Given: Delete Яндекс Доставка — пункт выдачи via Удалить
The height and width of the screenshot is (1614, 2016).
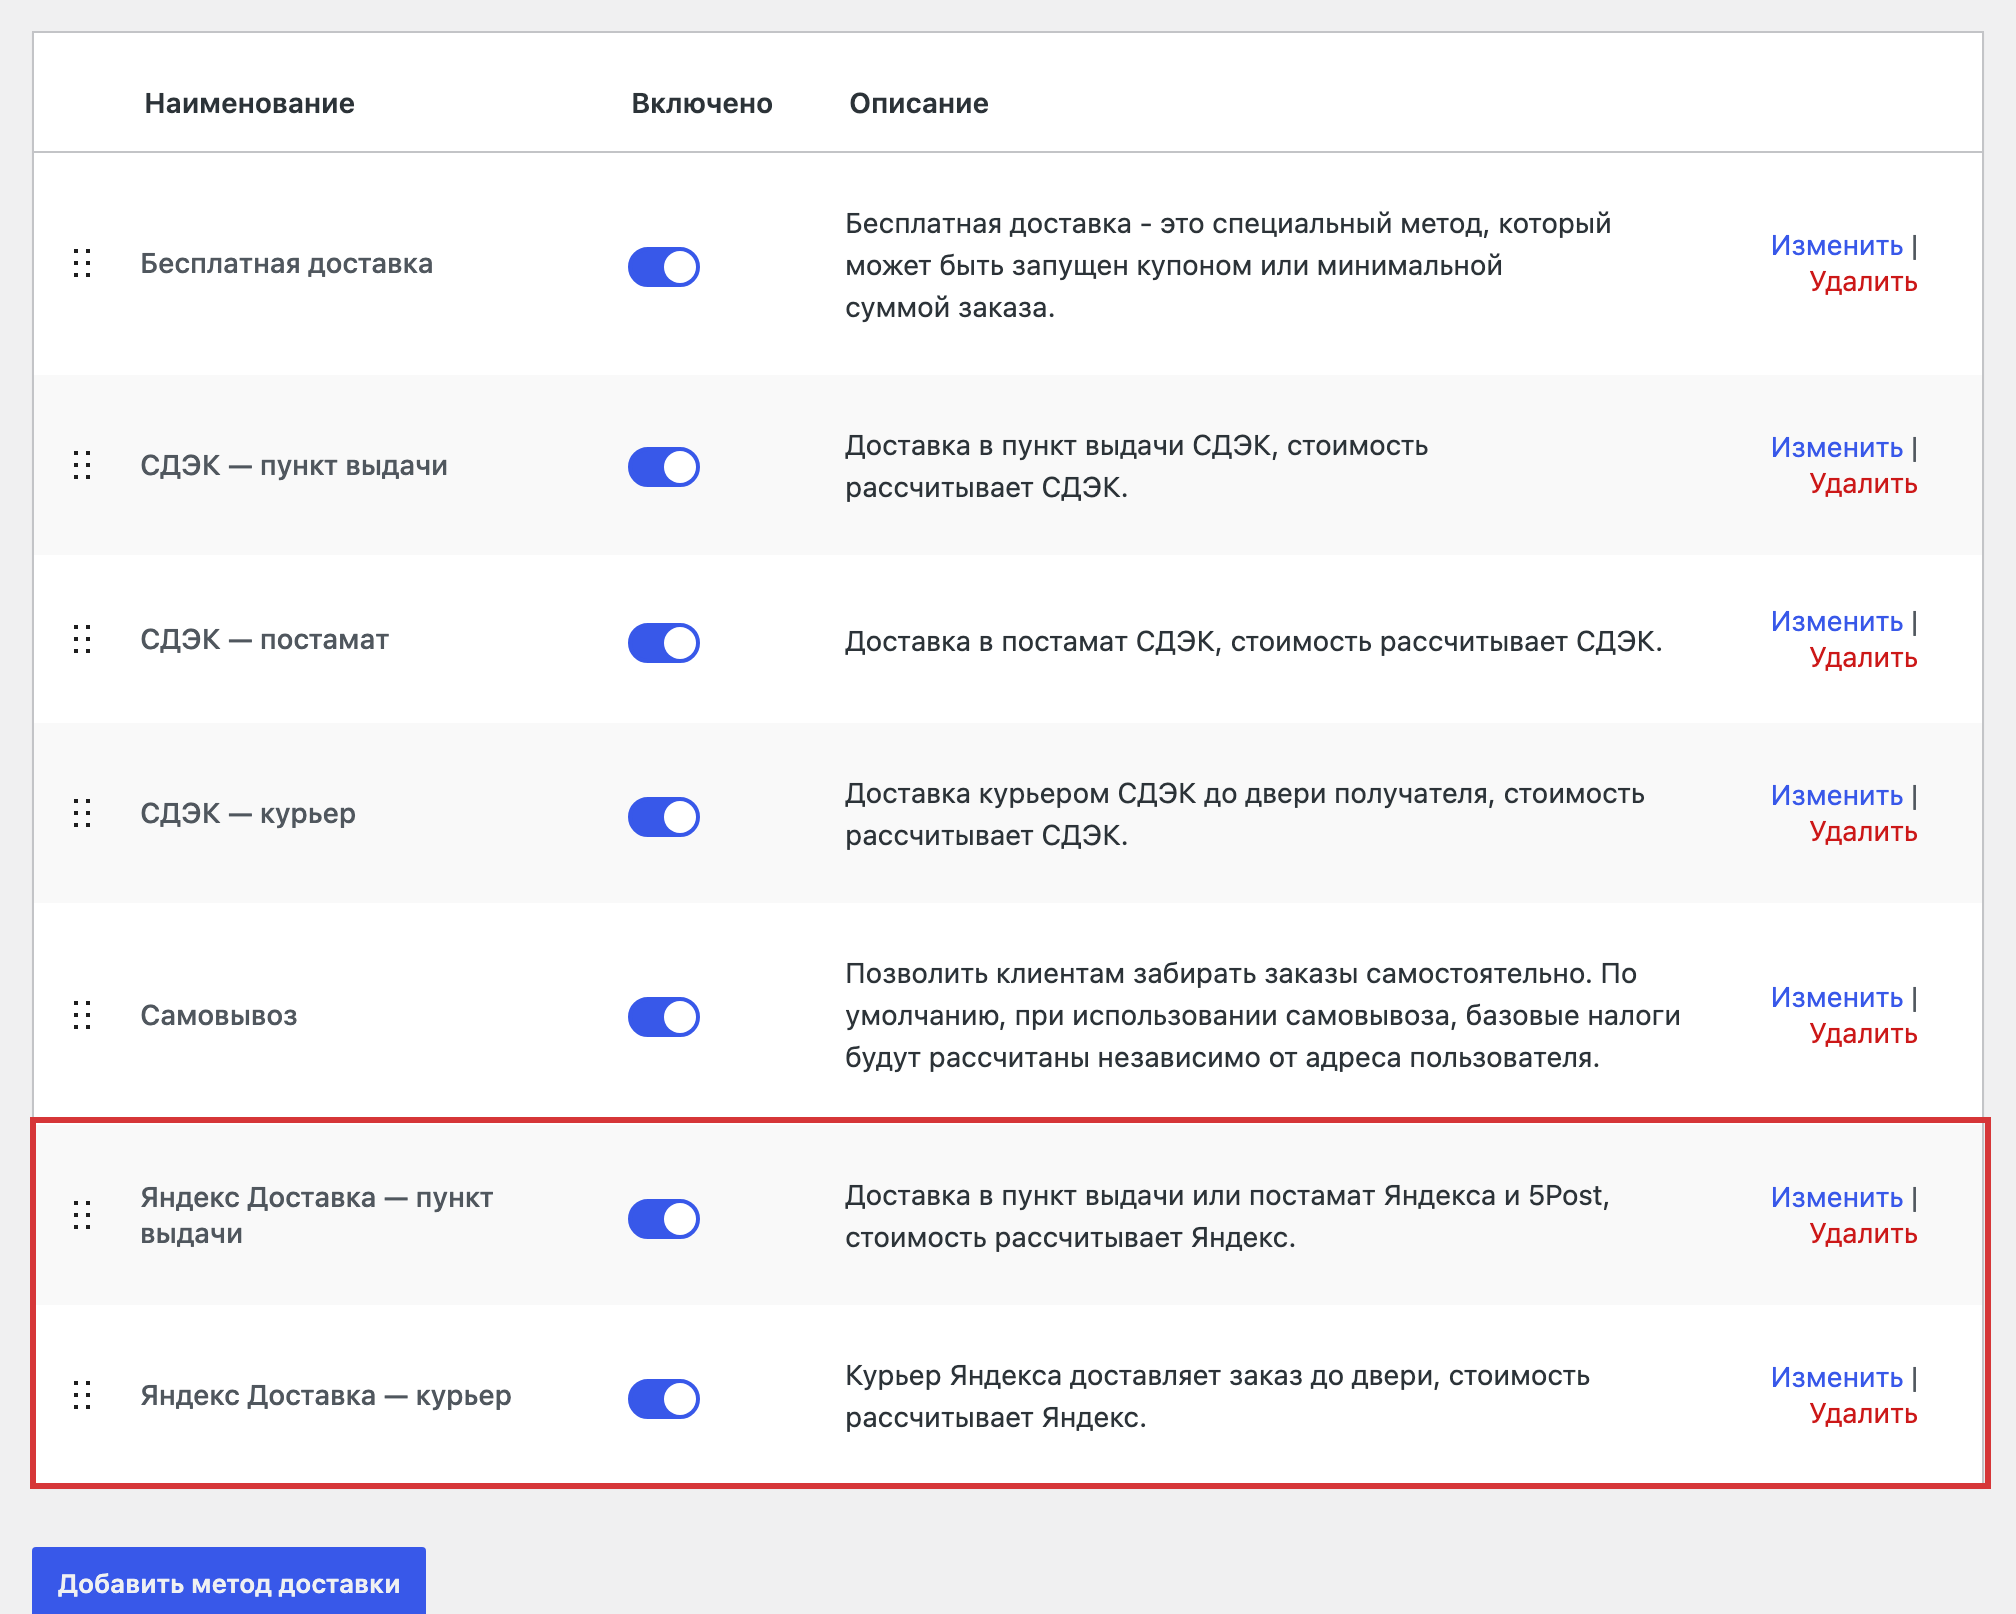Looking at the screenshot, I should pyautogui.click(x=1863, y=1234).
